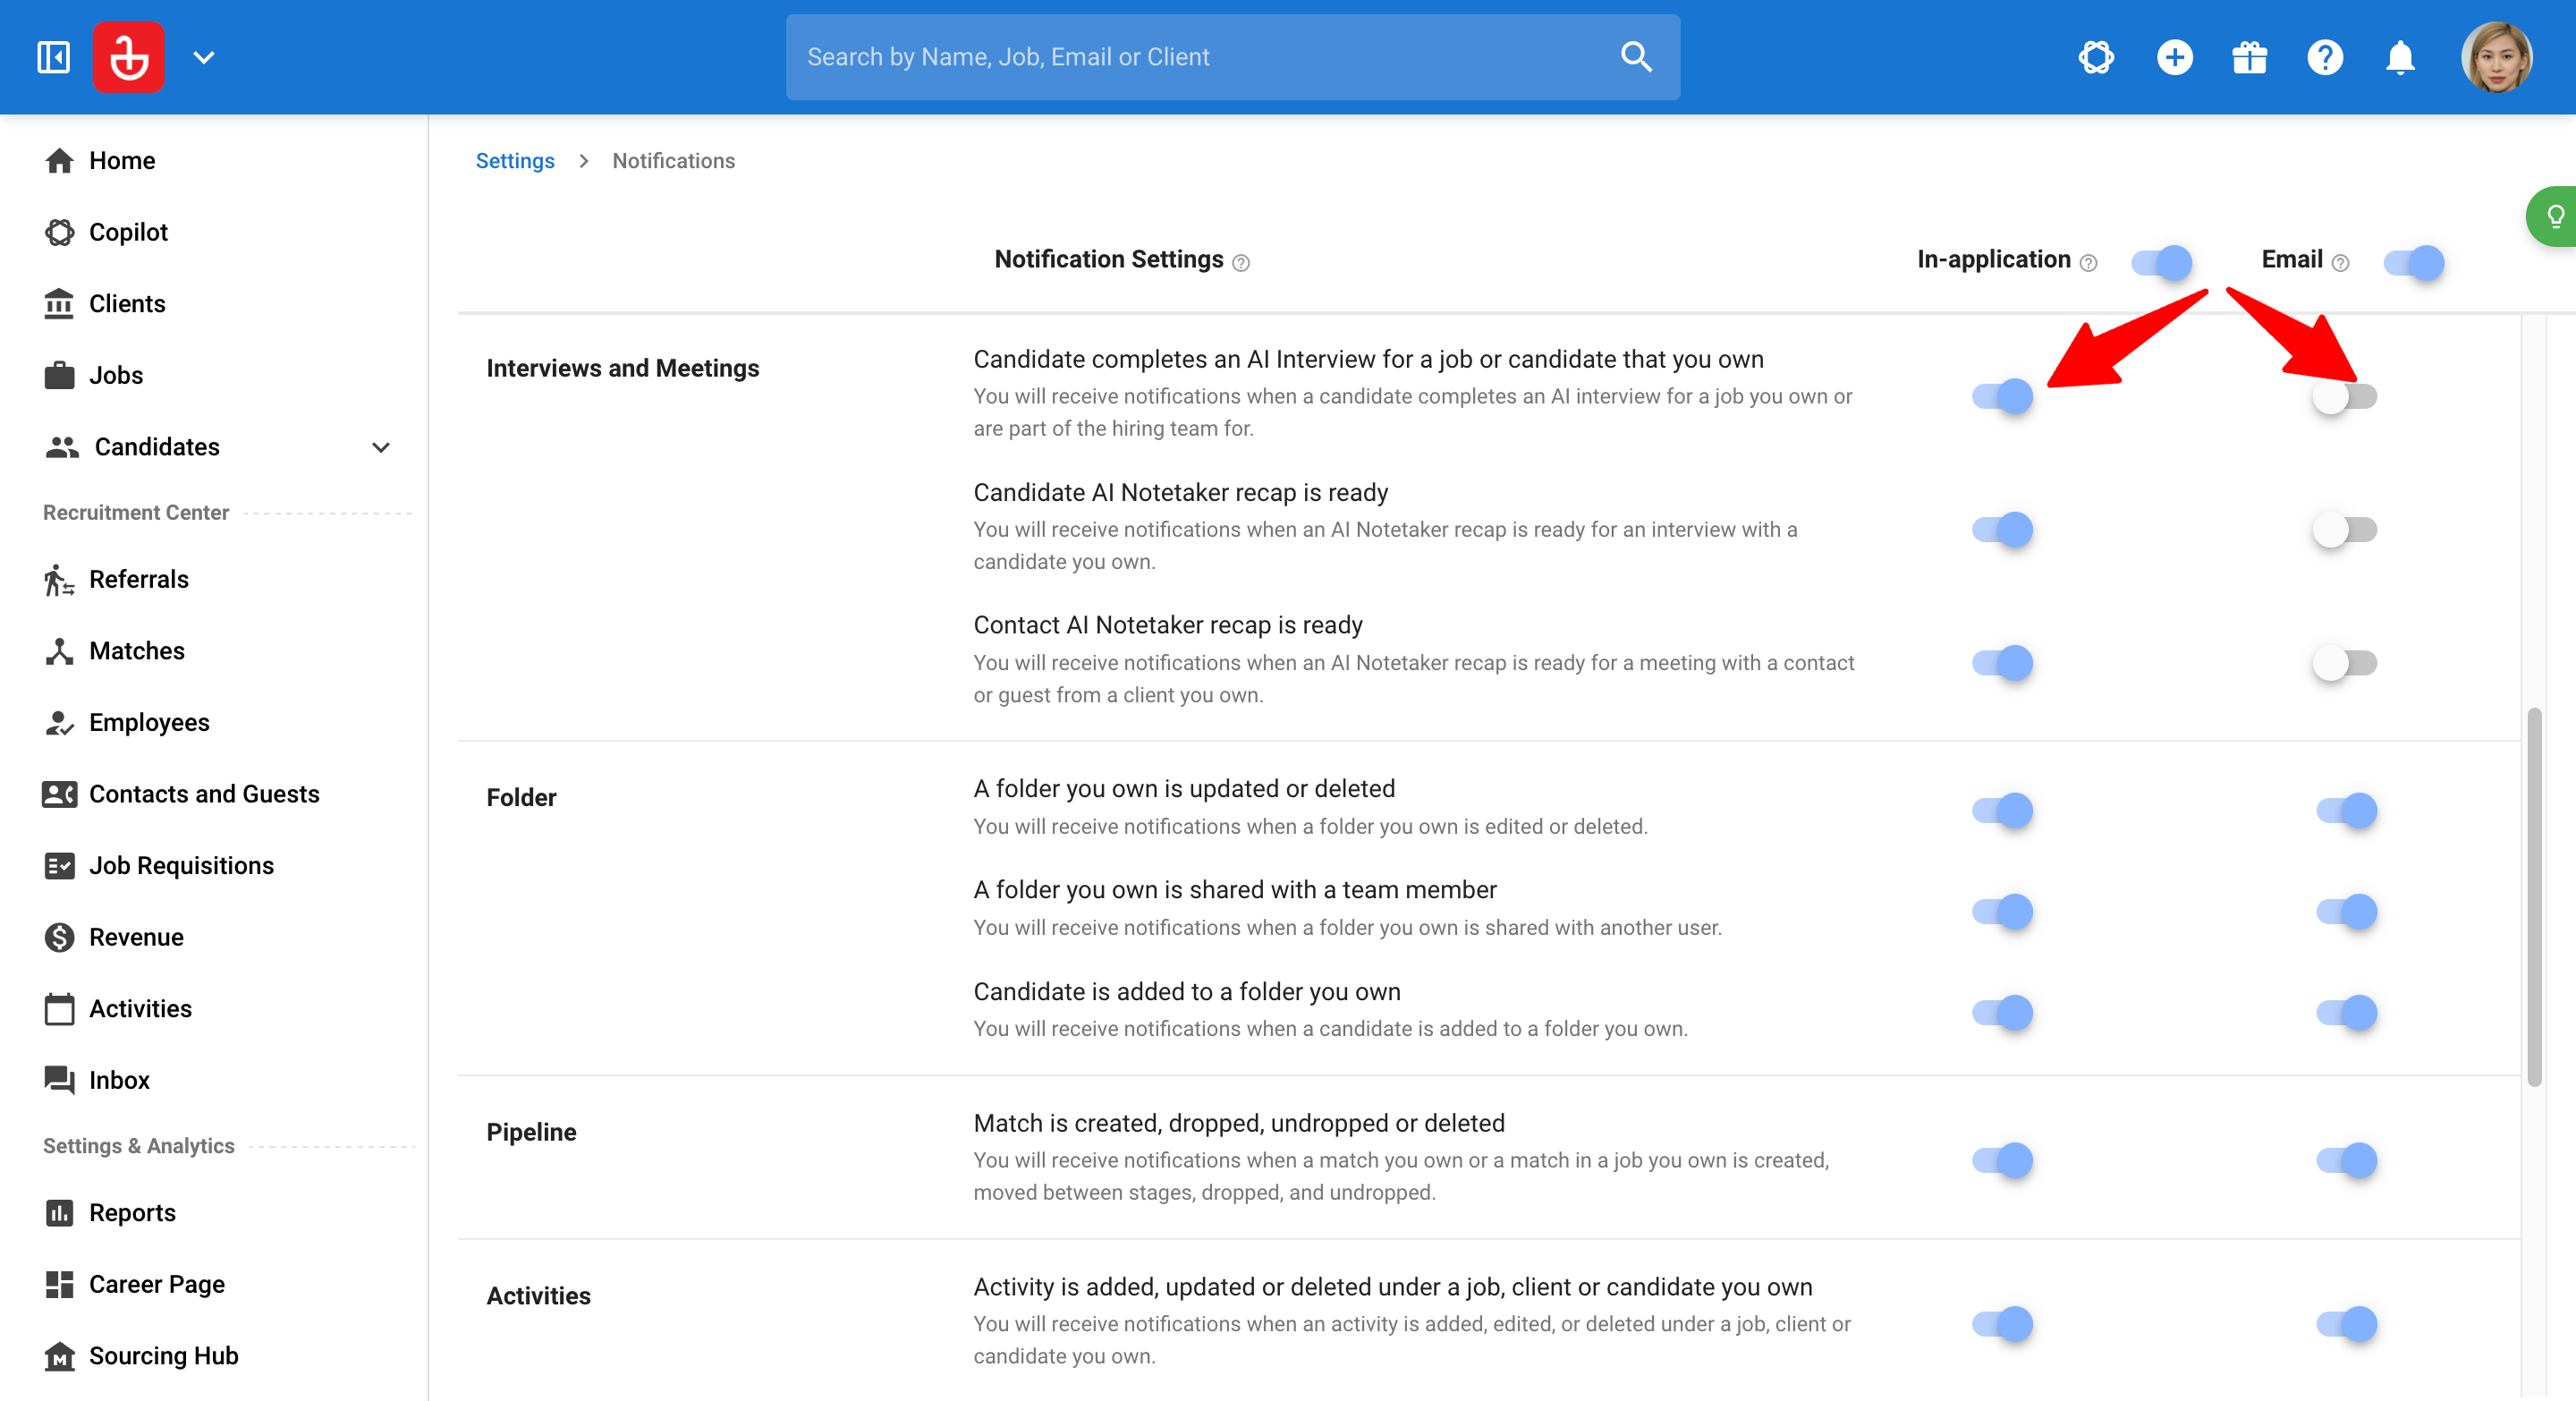Screen dimensions: 2576x1401
Task: Collapse the sidebar panel icon
Action: 53,57
